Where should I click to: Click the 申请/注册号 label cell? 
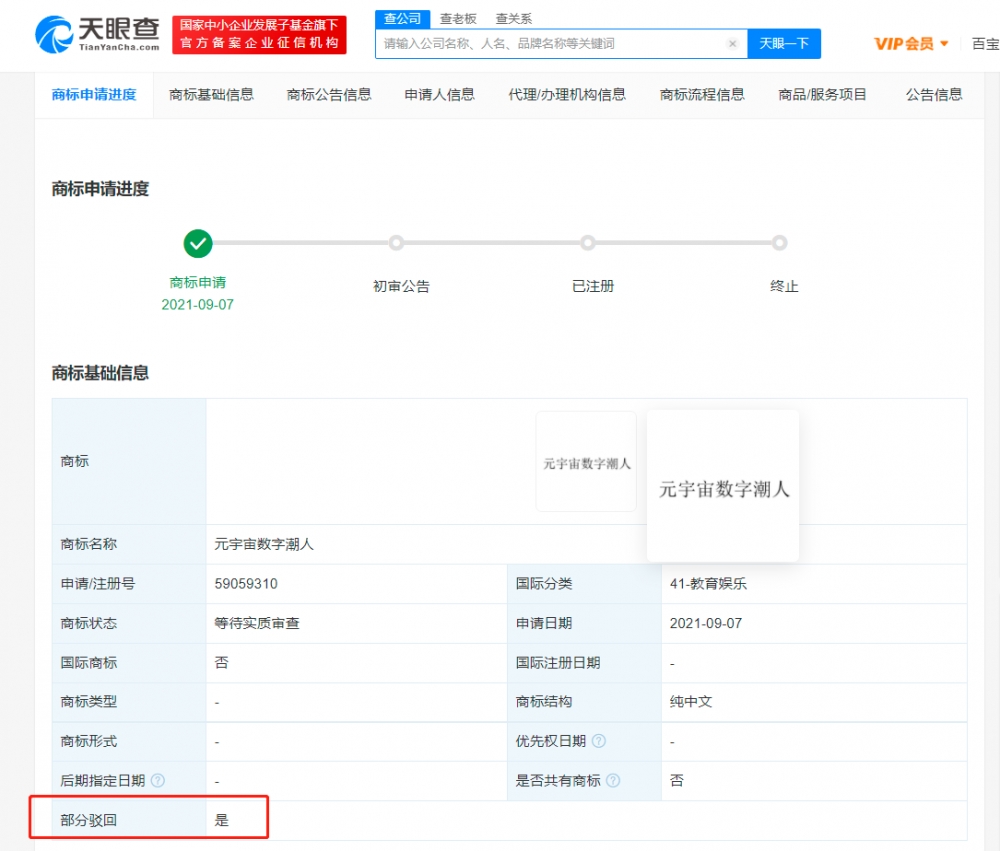(129, 584)
